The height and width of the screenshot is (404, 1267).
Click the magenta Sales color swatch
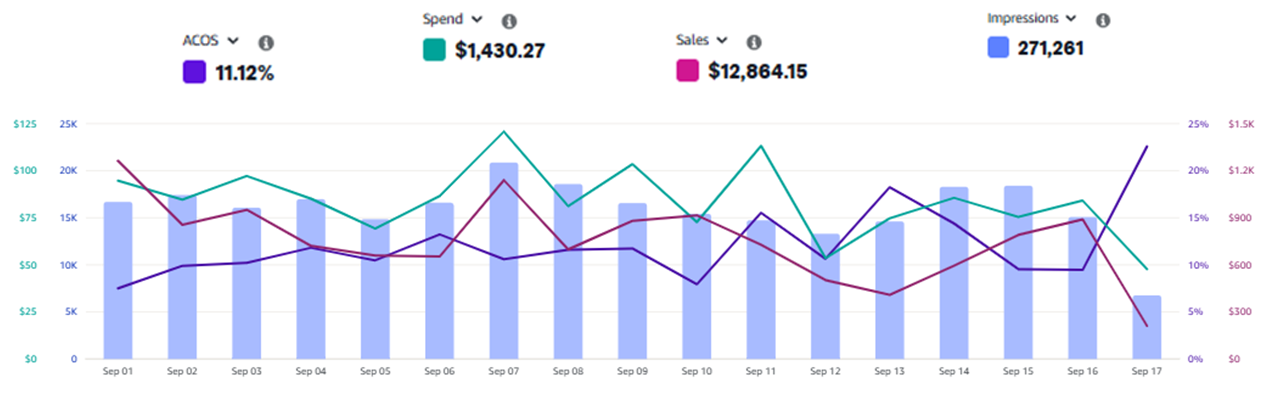(x=687, y=71)
